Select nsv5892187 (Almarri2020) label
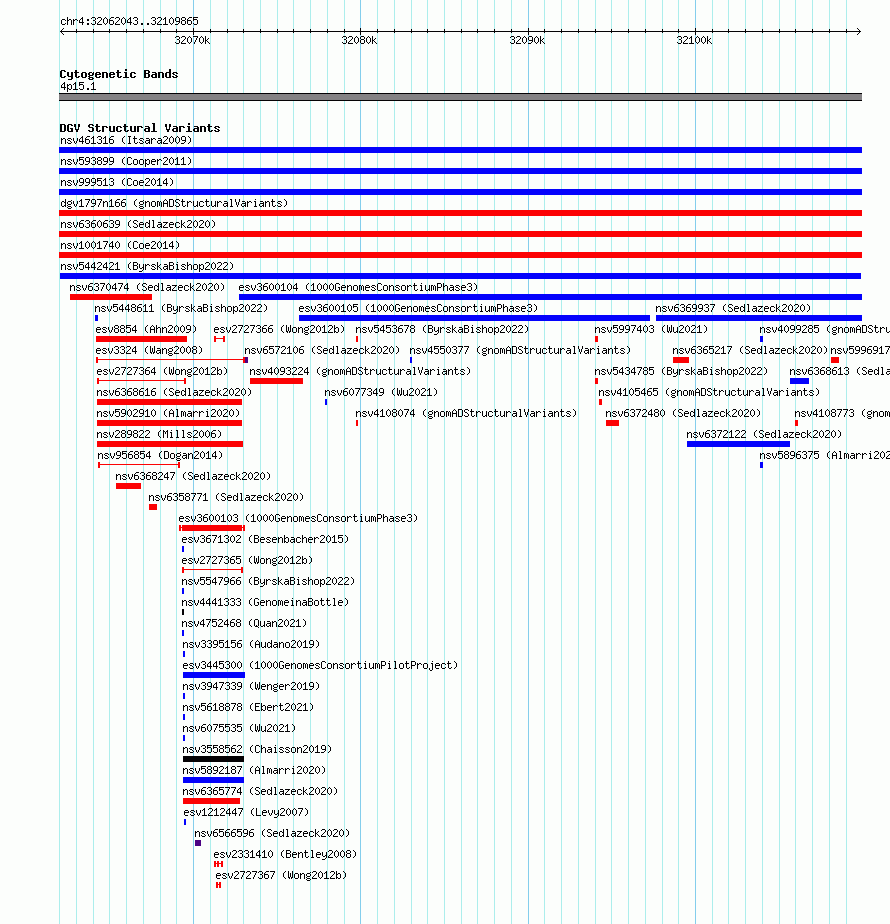 click(254, 770)
